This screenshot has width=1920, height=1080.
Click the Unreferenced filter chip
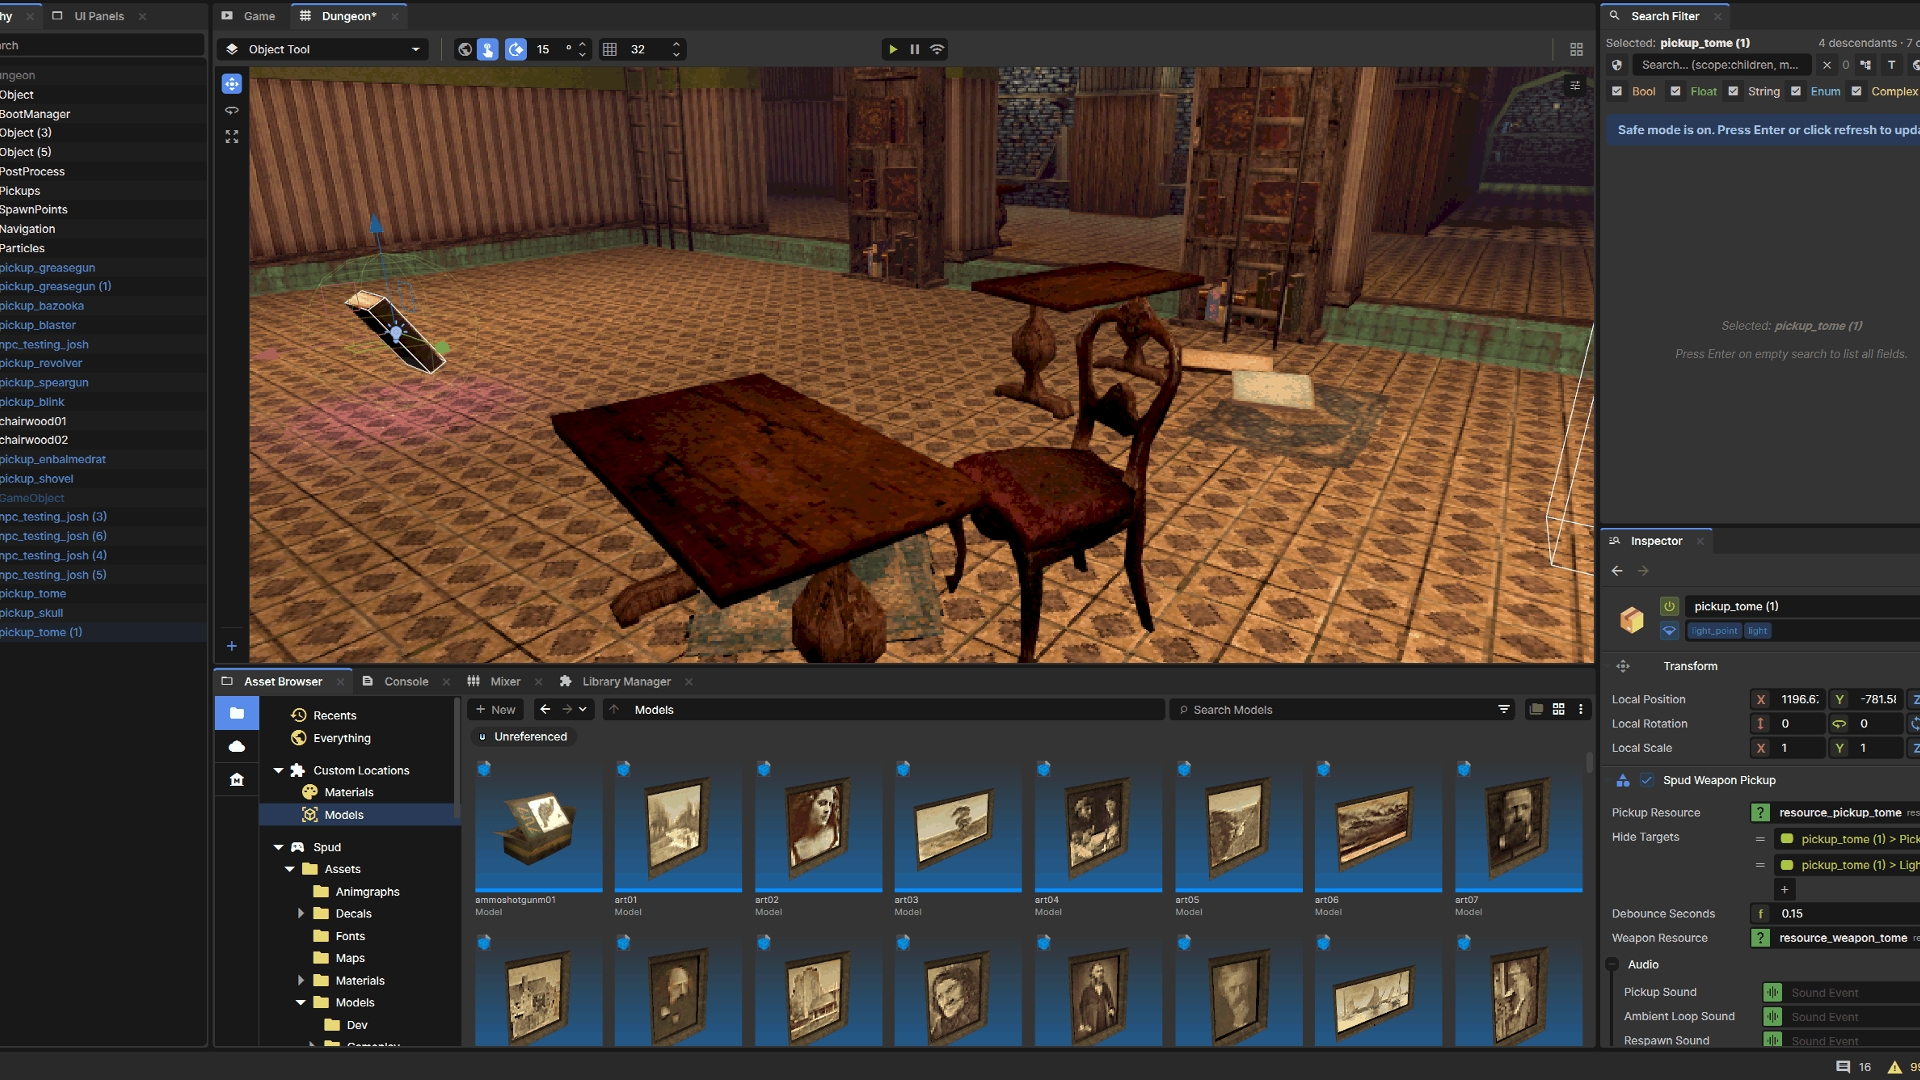click(522, 736)
